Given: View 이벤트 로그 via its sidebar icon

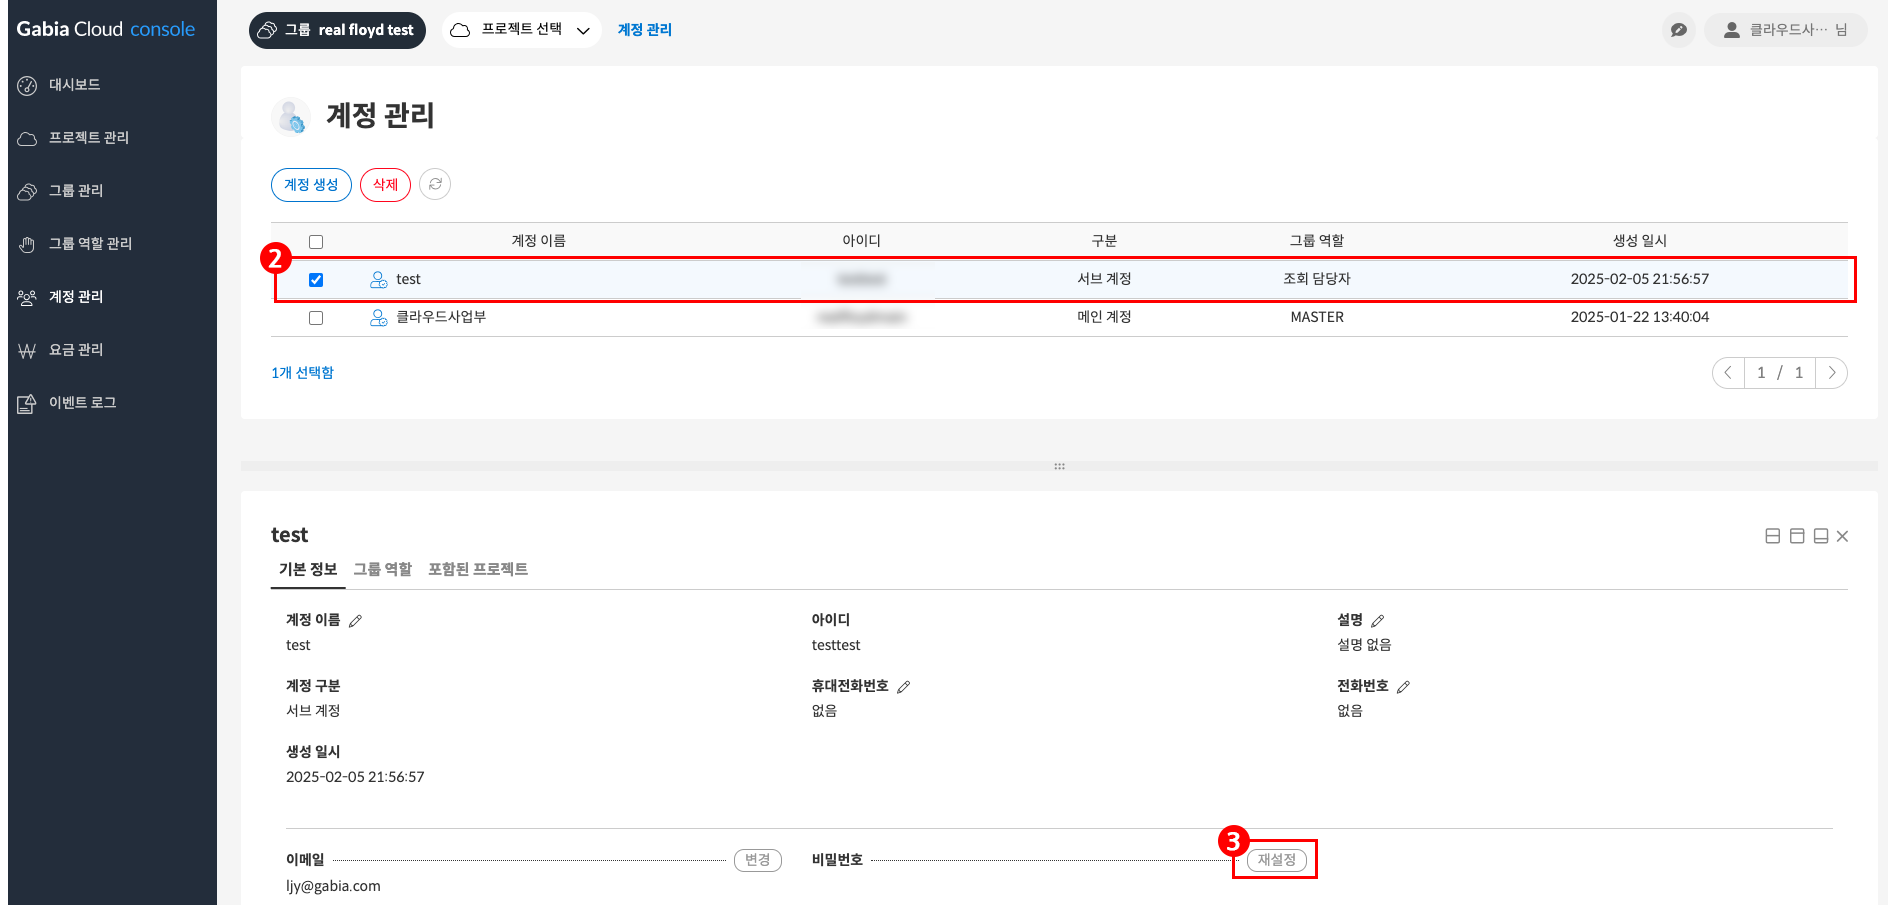Looking at the screenshot, I should [27, 402].
